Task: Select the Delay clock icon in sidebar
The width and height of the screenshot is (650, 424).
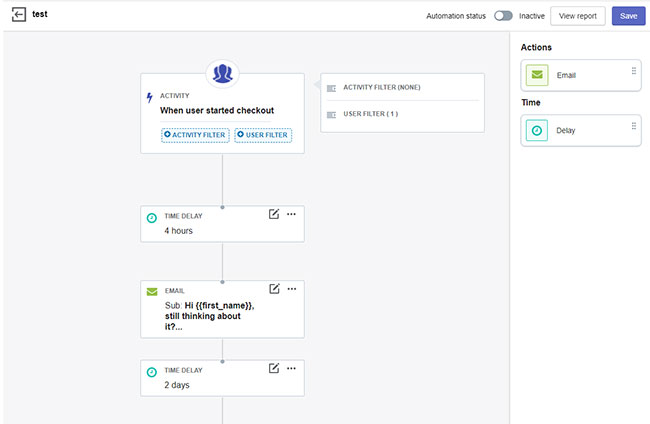Action: pos(537,130)
